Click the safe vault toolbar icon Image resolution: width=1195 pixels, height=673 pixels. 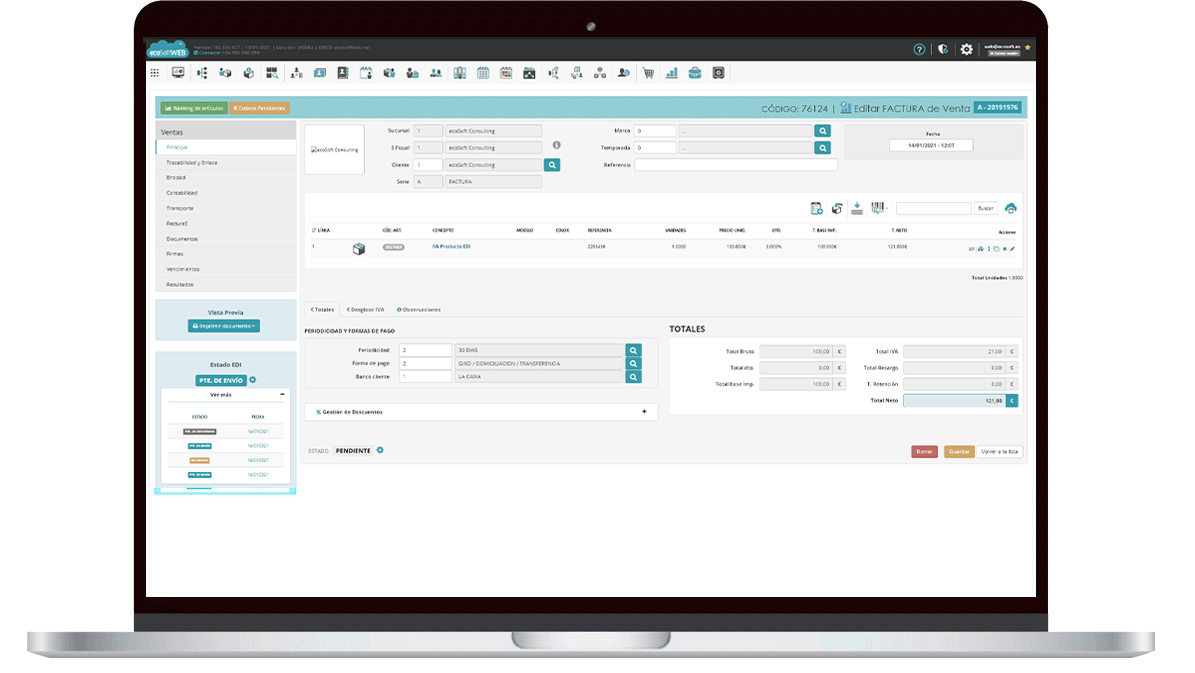pyautogui.click(x=718, y=73)
